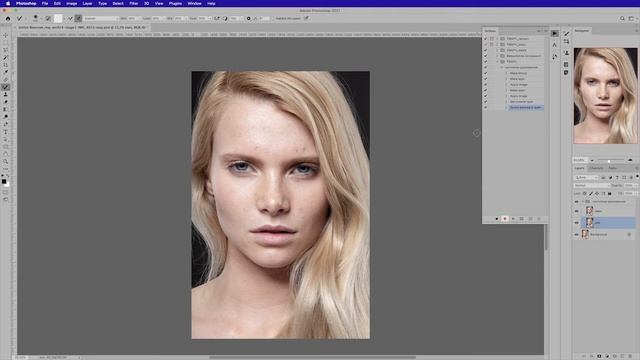
Task: Open the File menu
Action: [x=45, y=3]
